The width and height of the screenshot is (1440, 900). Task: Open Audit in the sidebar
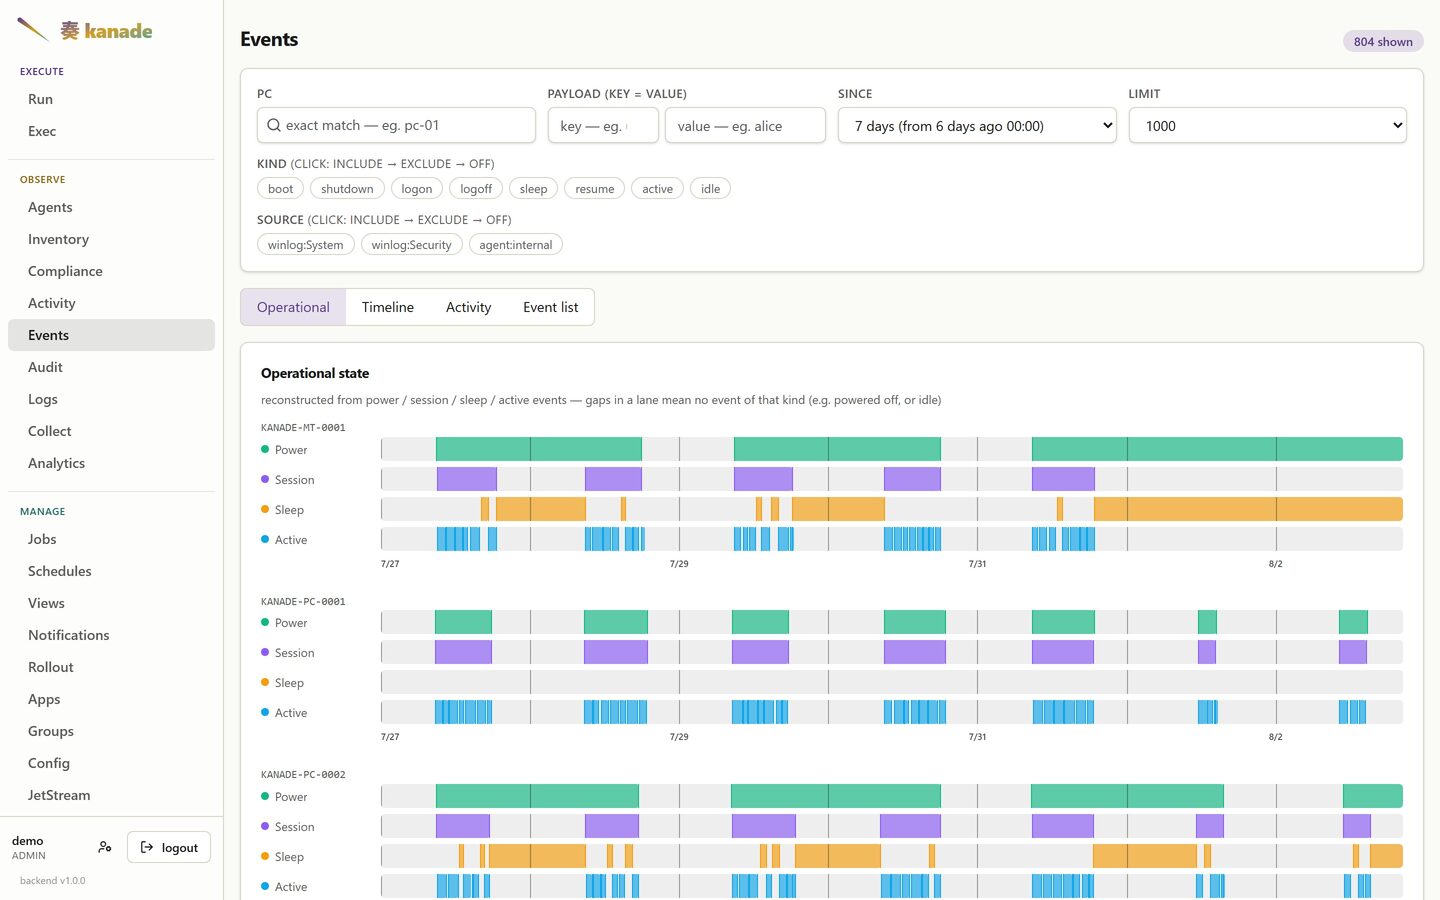[x=111, y=367]
